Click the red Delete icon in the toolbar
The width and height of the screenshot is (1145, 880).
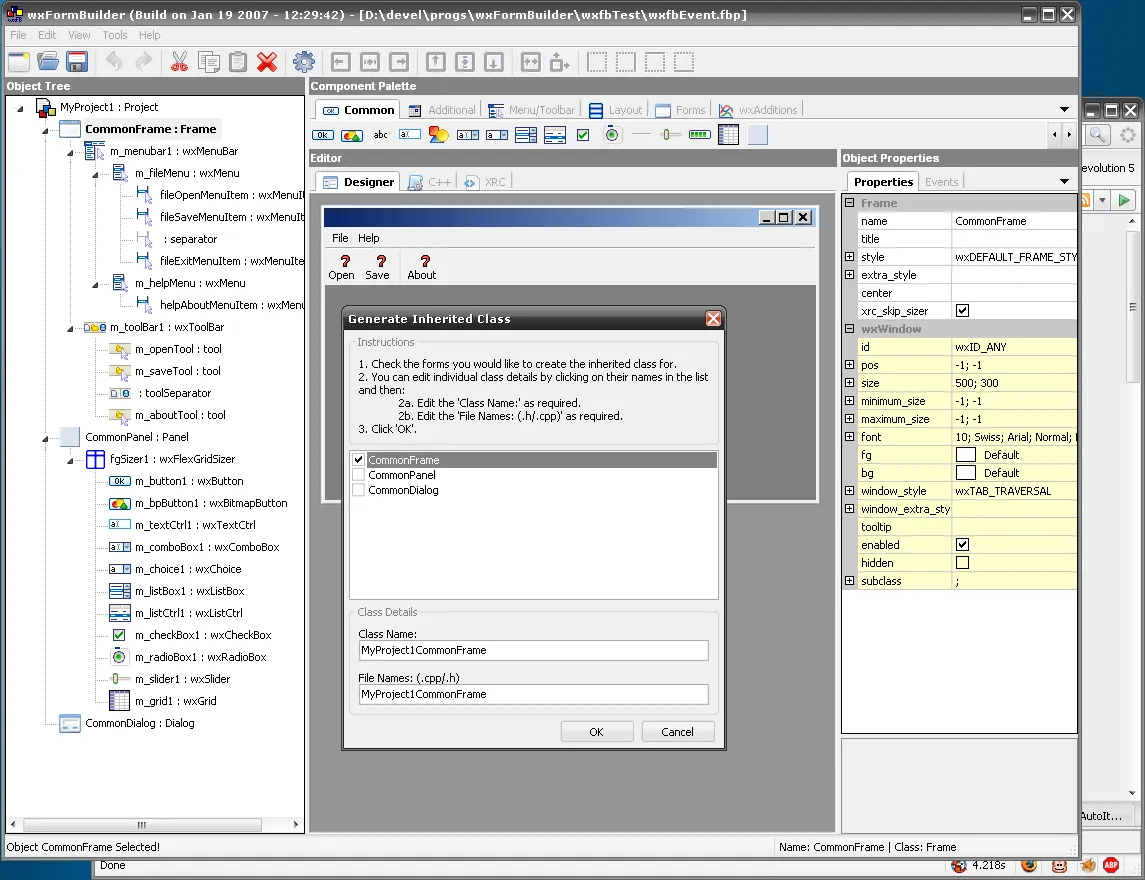267,61
